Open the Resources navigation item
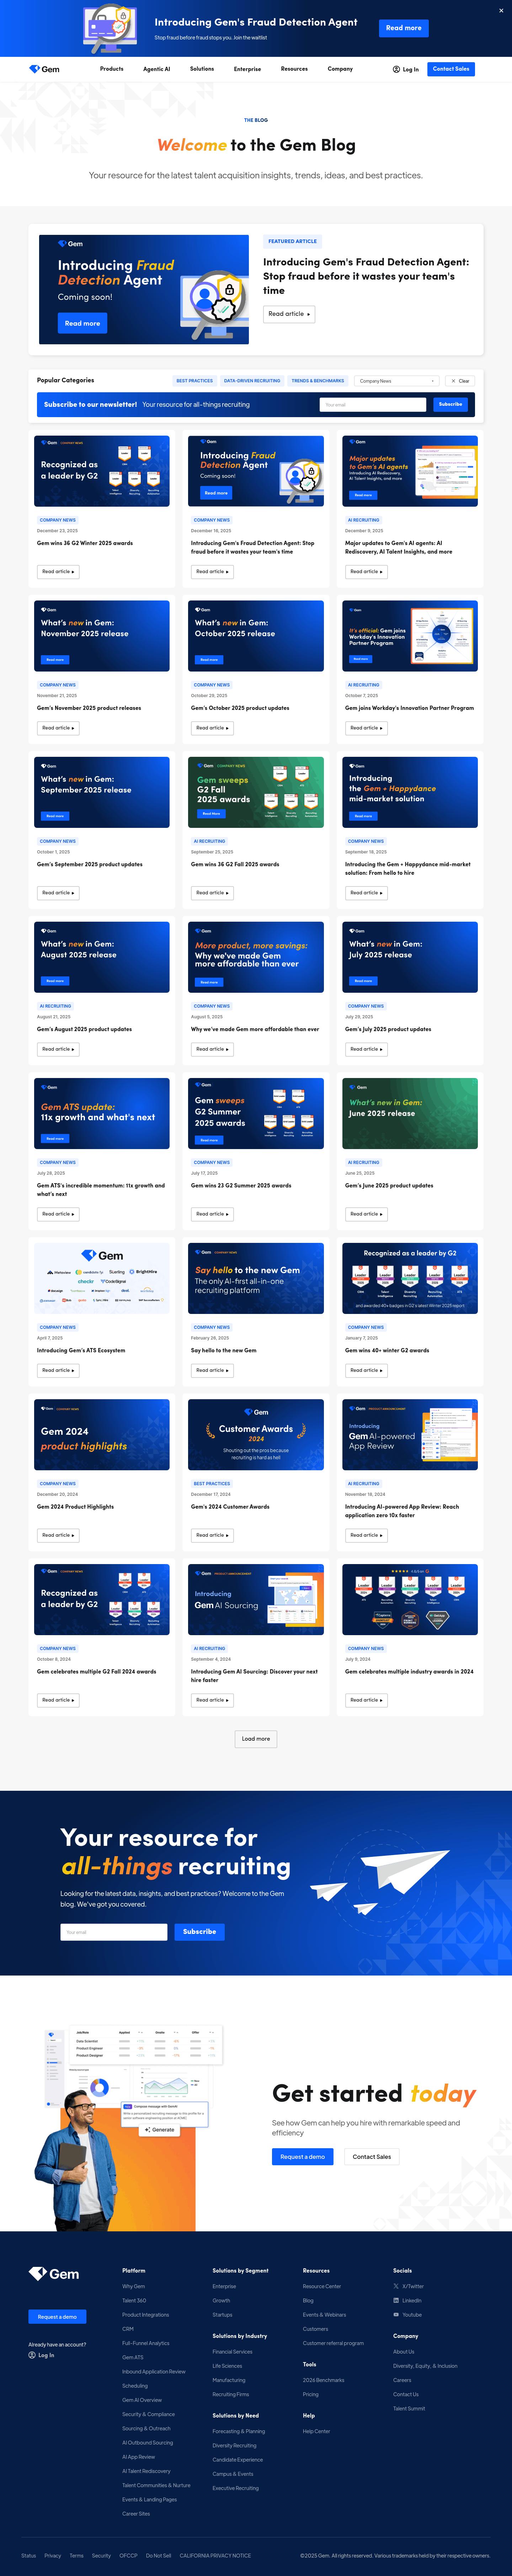 pos(294,69)
